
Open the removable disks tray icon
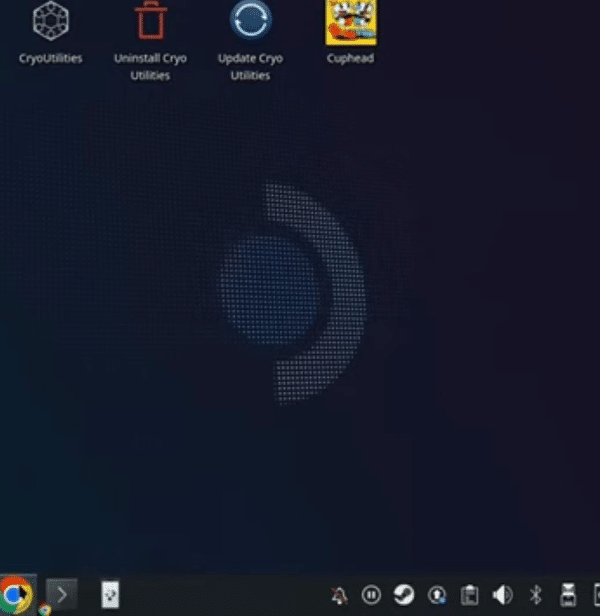click(568, 595)
